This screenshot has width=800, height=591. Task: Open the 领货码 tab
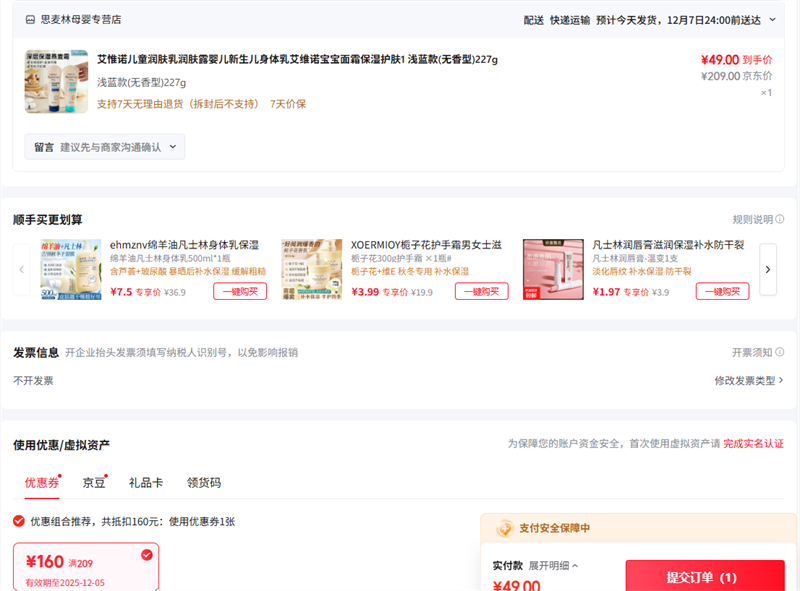click(x=203, y=482)
